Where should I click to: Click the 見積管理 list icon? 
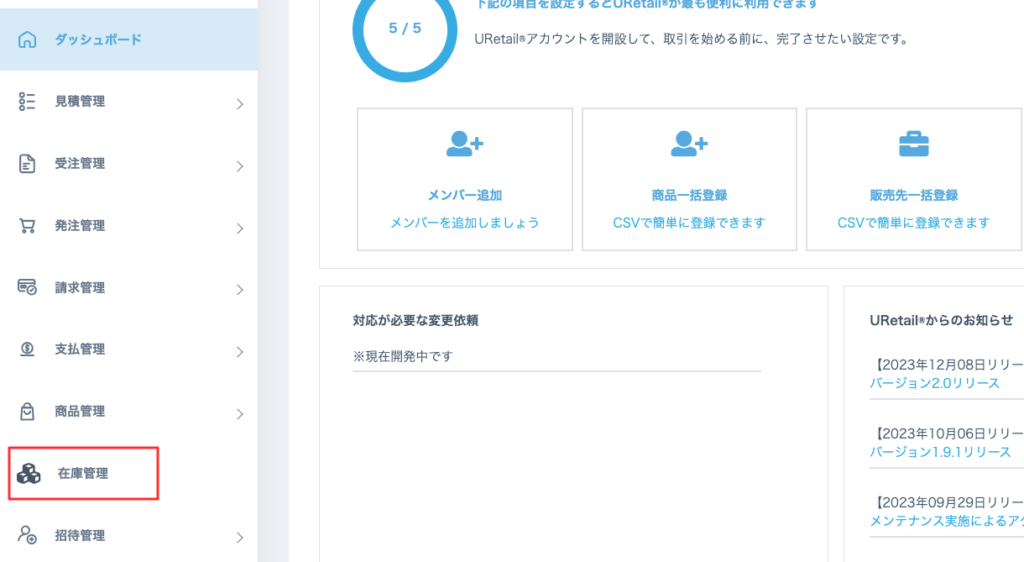pos(28,102)
